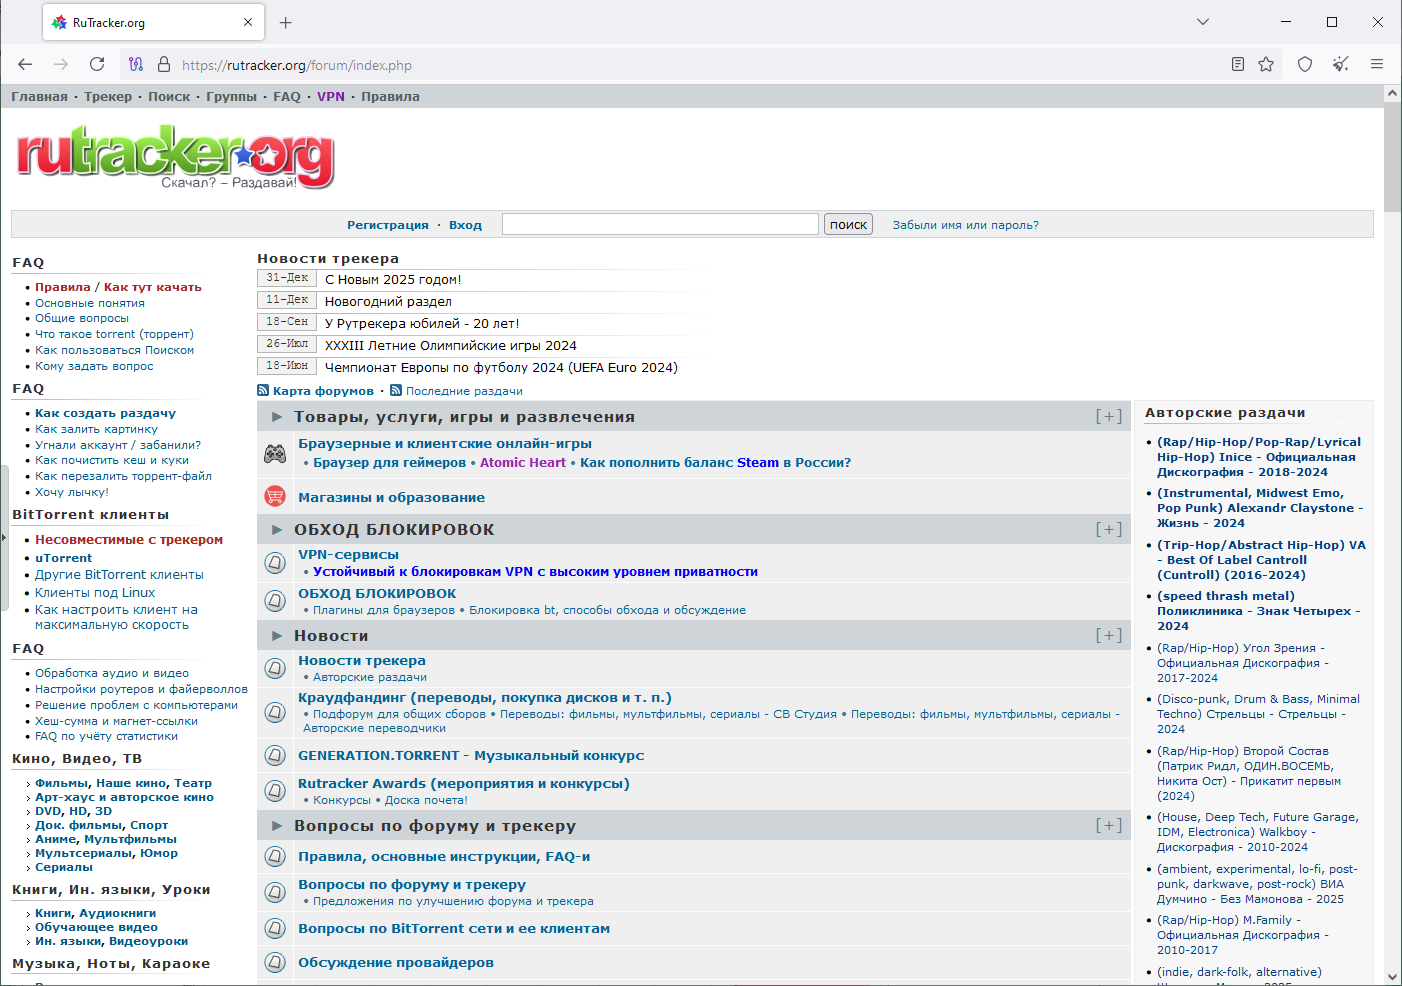Click forum icon next to Обсуждение провайдеров

coord(275,963)
